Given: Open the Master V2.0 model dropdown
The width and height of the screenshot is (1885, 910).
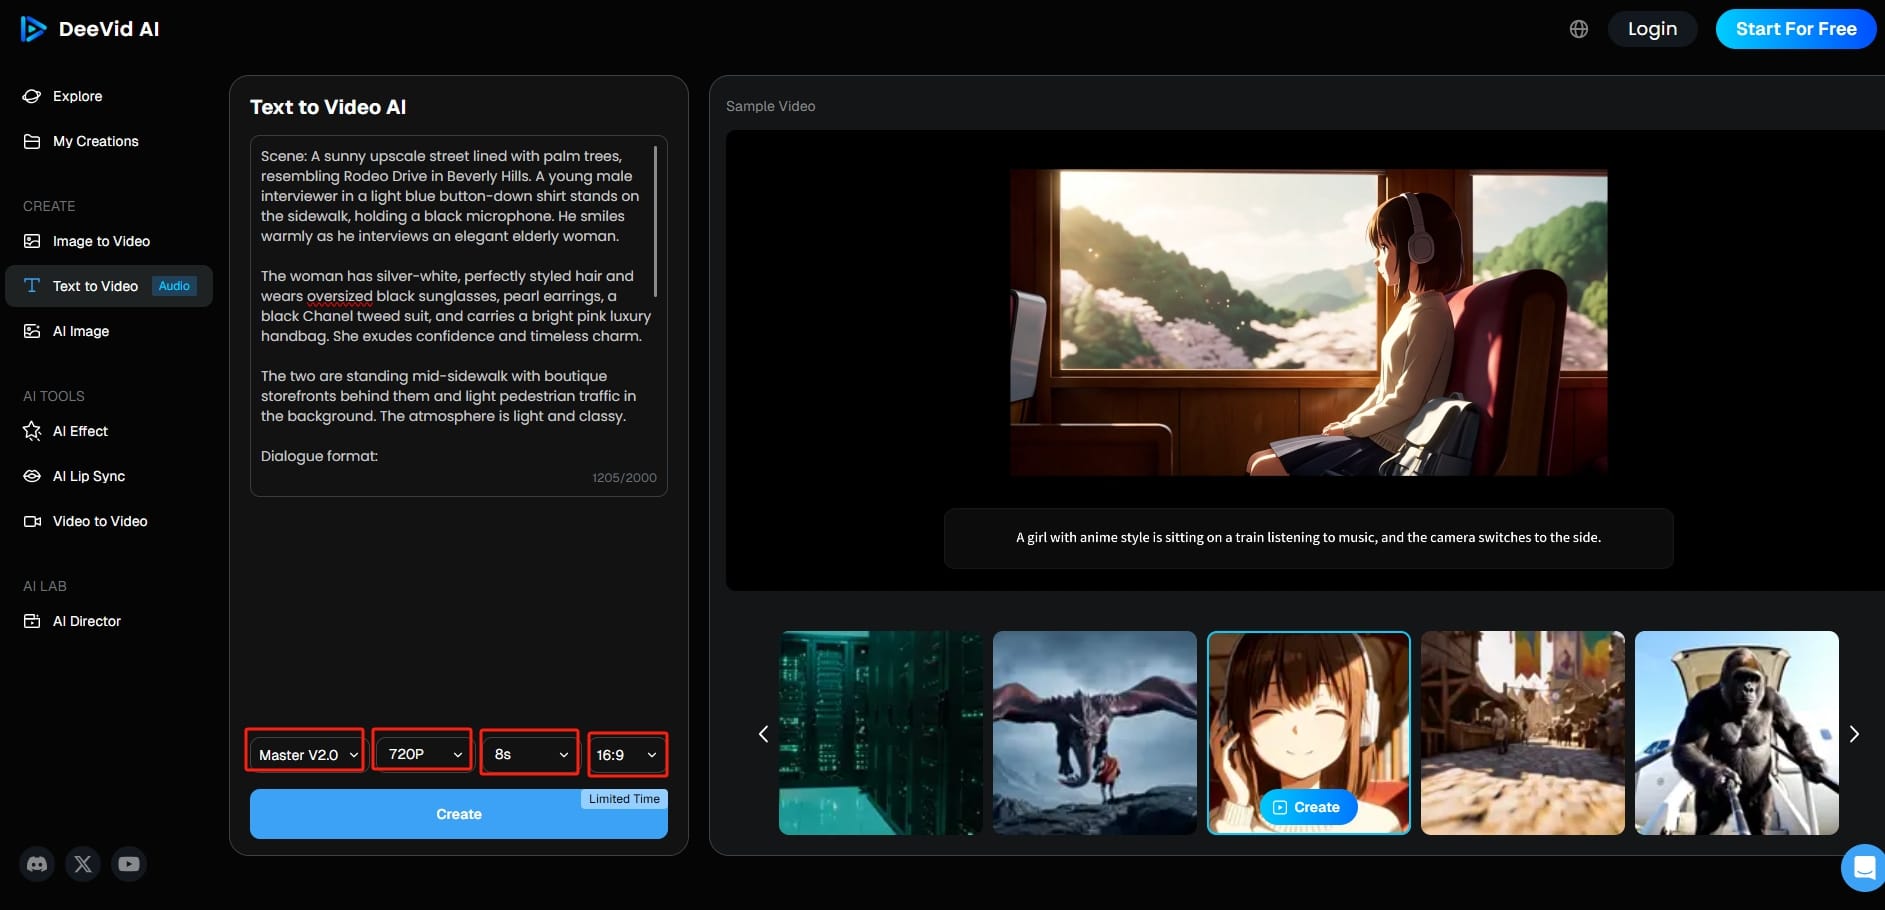Looking at the screenshot, I should tap(306, 754).
